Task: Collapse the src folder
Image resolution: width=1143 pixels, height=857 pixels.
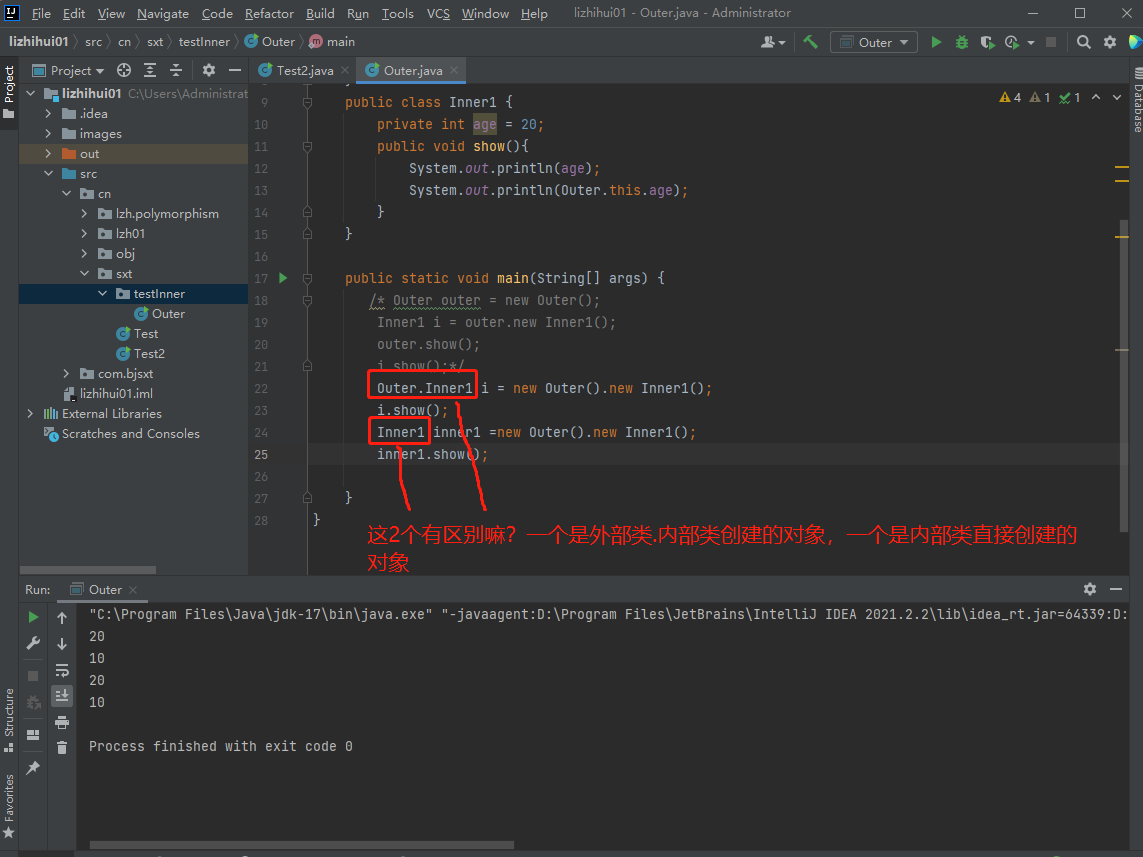Action: point(48,173)
